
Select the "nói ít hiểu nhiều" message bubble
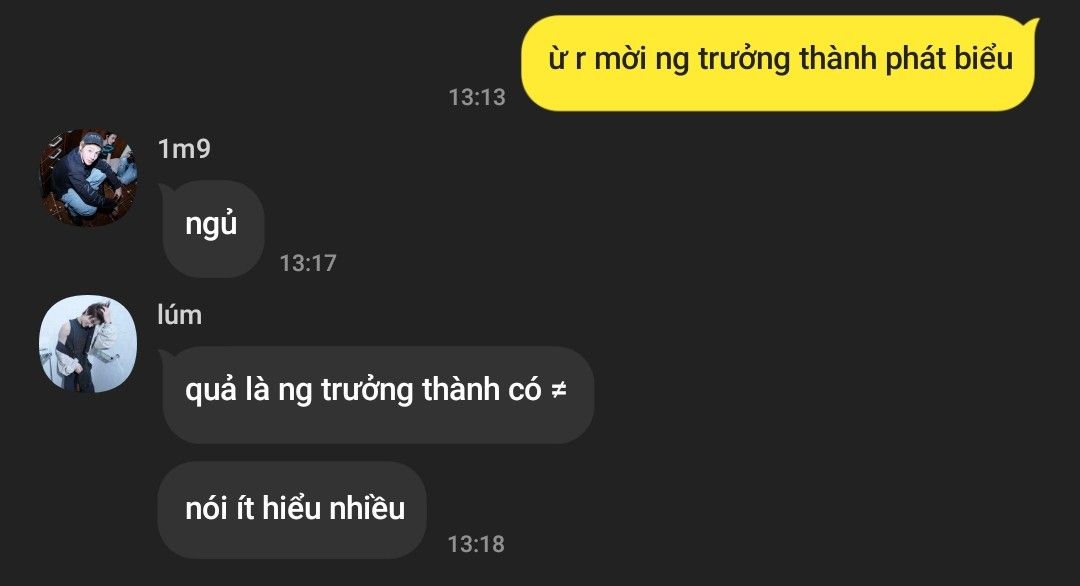293,510
